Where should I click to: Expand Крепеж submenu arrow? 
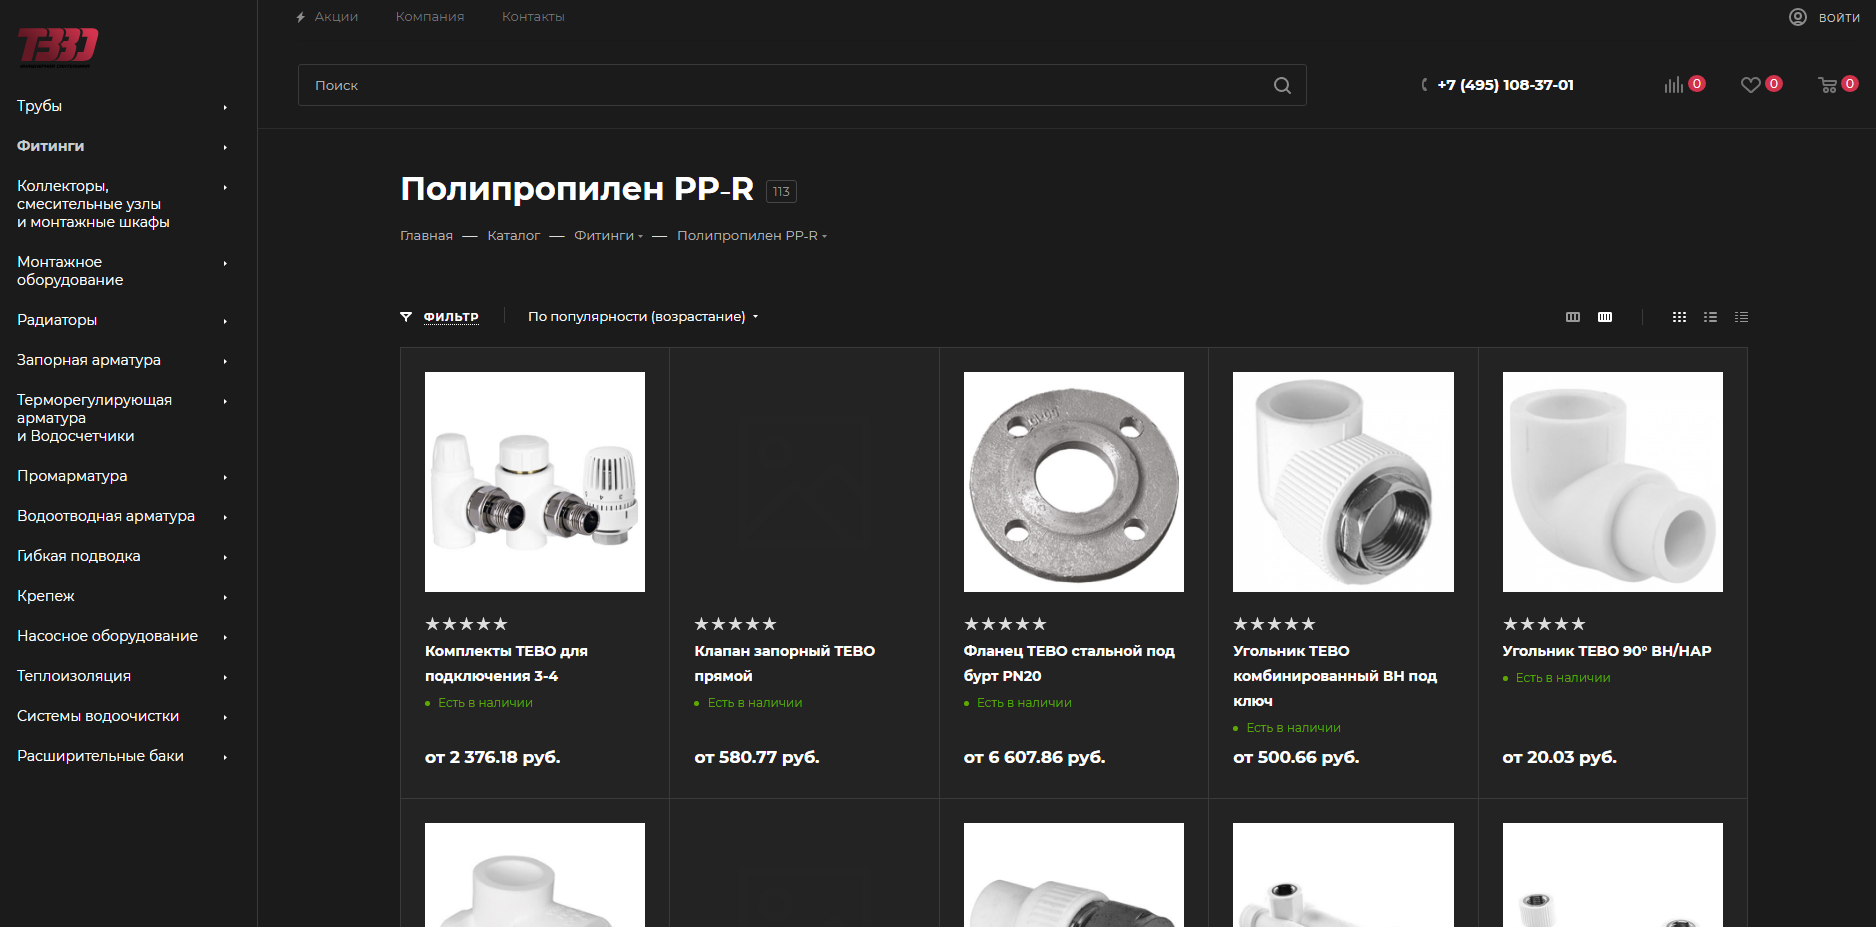225,597
